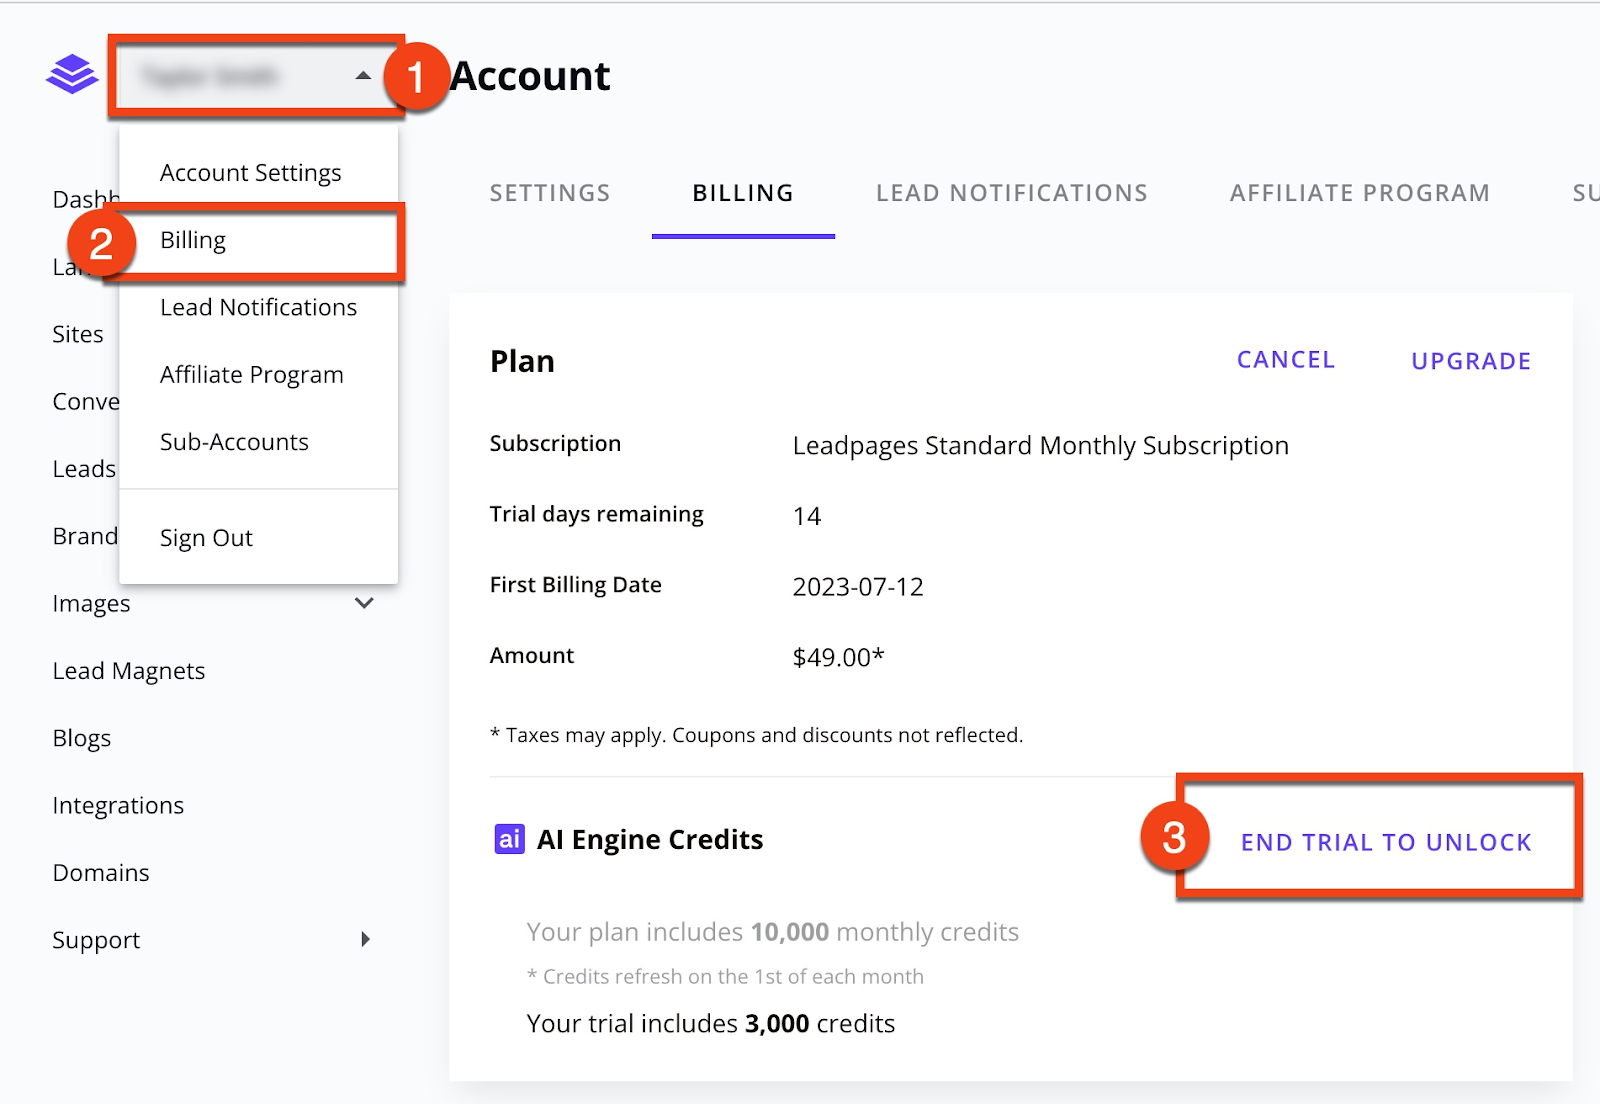Collapse the account name dropdown arrow

coord(363,76)
